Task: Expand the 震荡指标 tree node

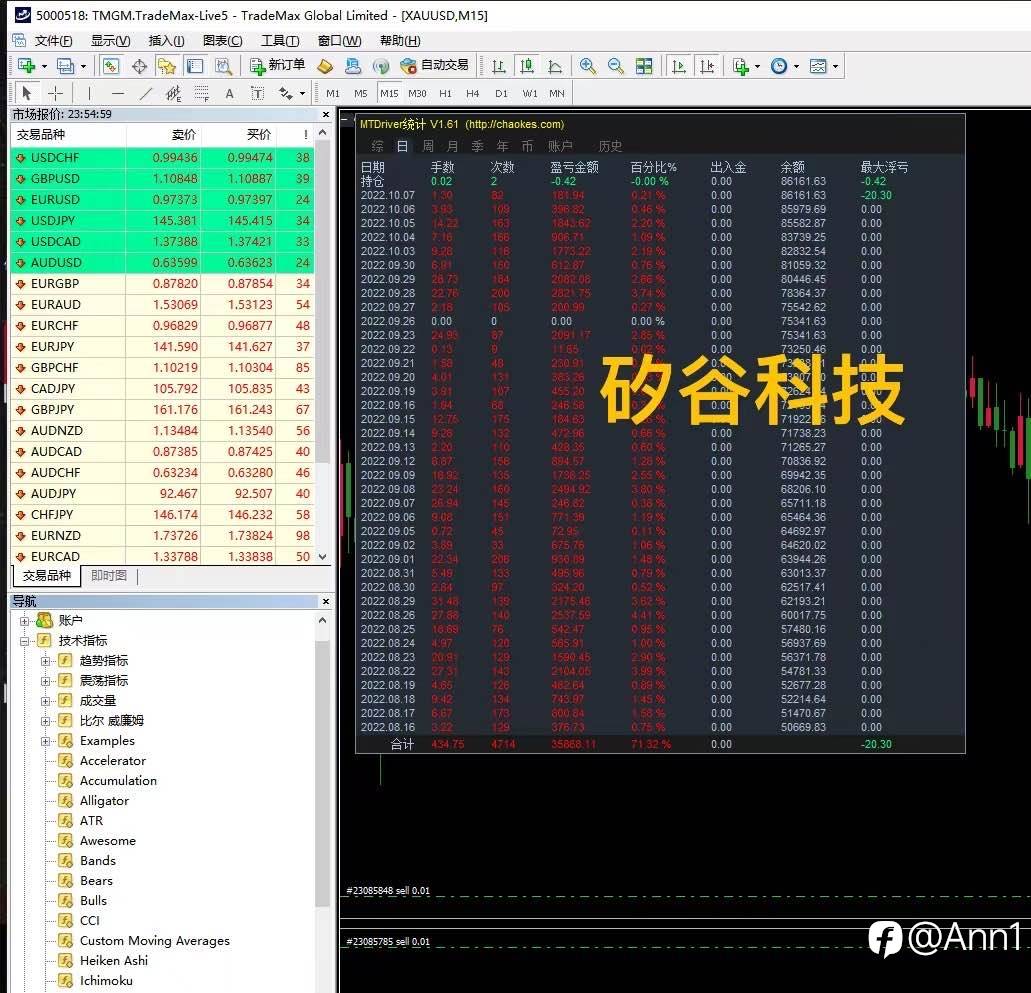Action: (x=45, y=681)
